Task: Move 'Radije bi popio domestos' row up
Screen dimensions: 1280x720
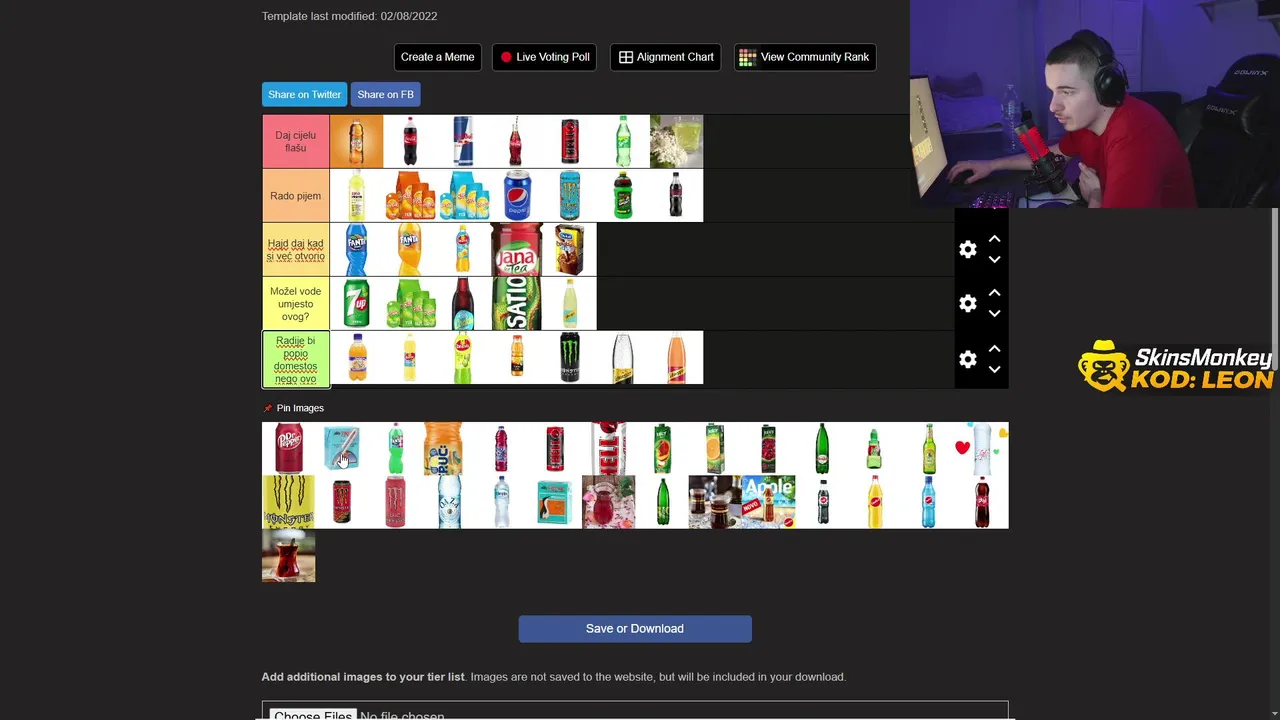Action: tap(994, 348)
